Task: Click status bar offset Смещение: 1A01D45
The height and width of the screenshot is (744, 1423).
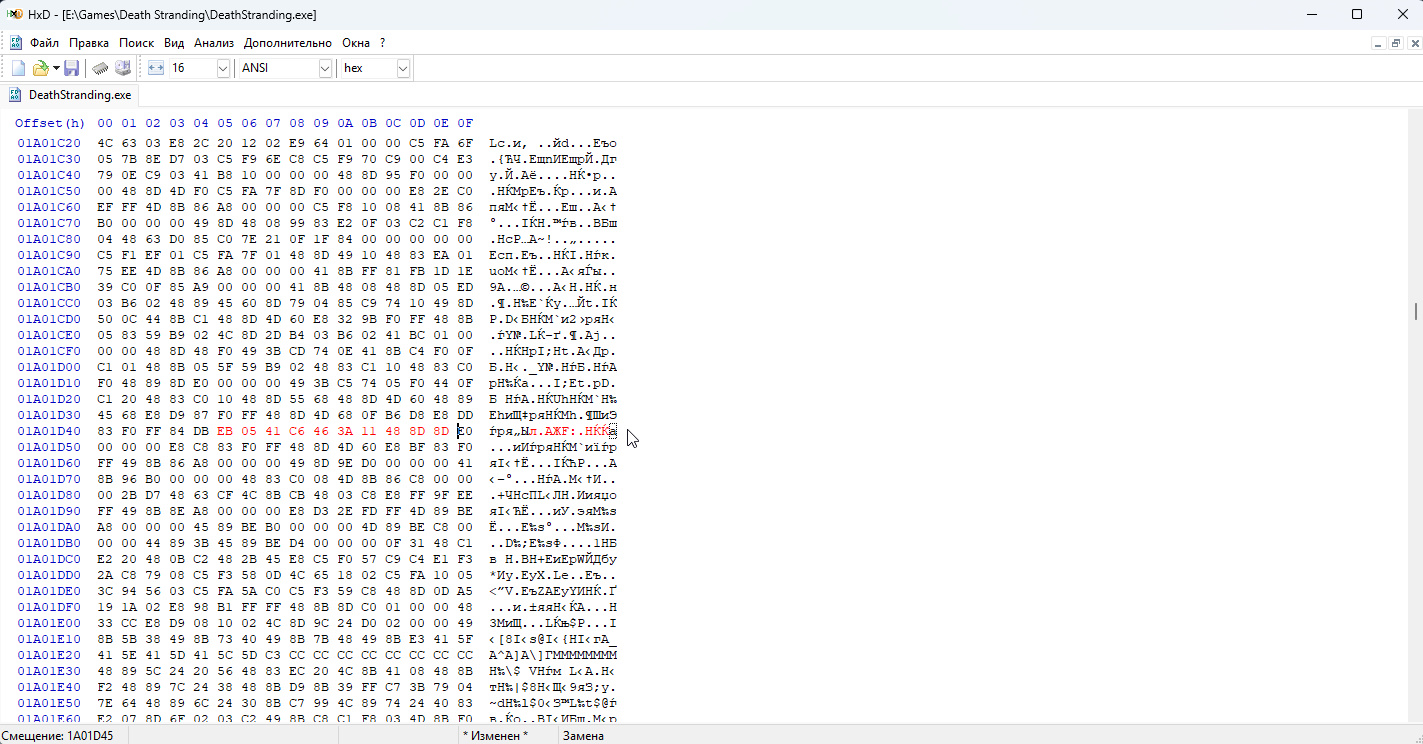Action: tap(57, 736)
